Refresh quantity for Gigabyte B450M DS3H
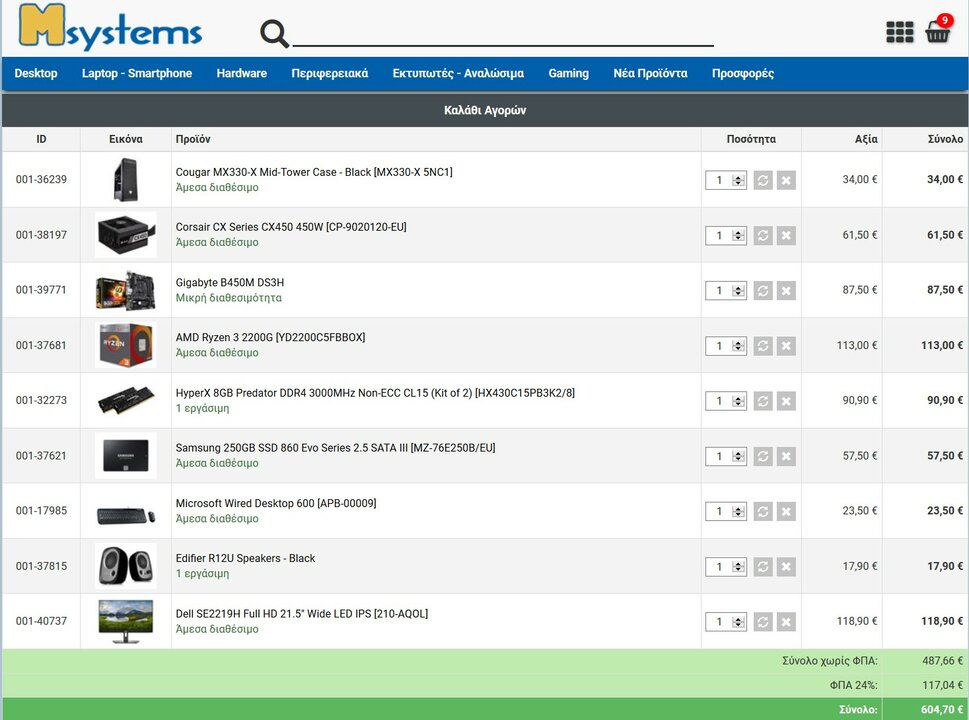The height and width of the screenshot is (720, 969). tap(763, 290)
